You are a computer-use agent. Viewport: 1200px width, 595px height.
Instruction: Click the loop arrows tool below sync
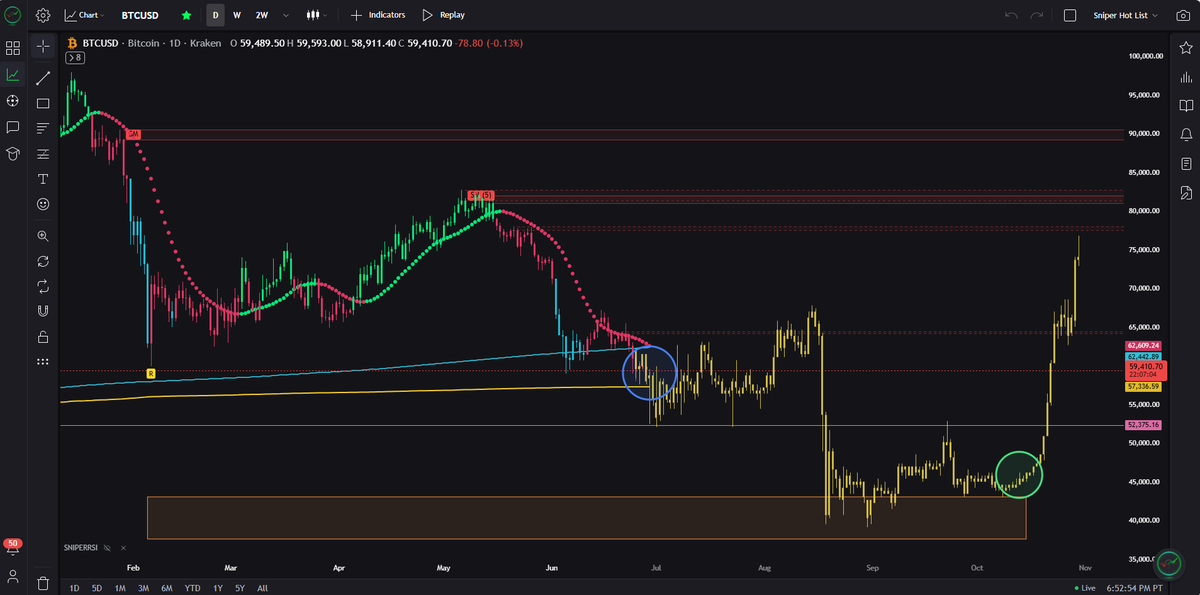[43, 286]
